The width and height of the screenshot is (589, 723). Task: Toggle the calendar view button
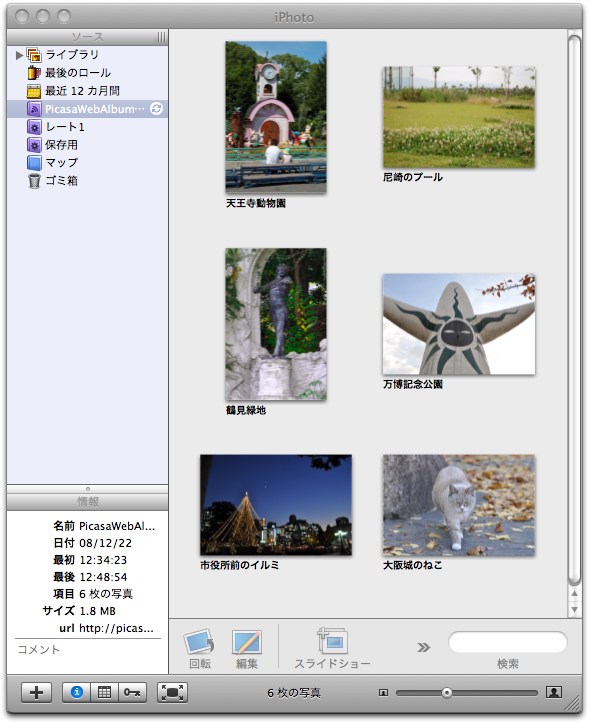click(x=105, y=693)
